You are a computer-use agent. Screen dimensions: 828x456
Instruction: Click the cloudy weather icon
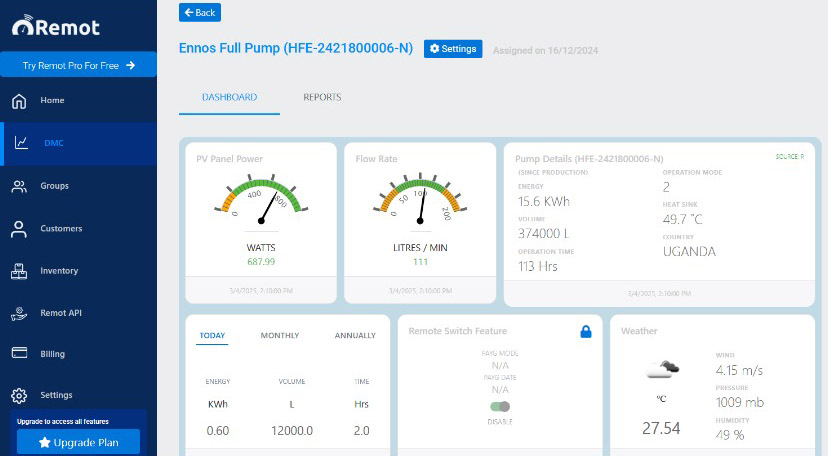point(662,369)
